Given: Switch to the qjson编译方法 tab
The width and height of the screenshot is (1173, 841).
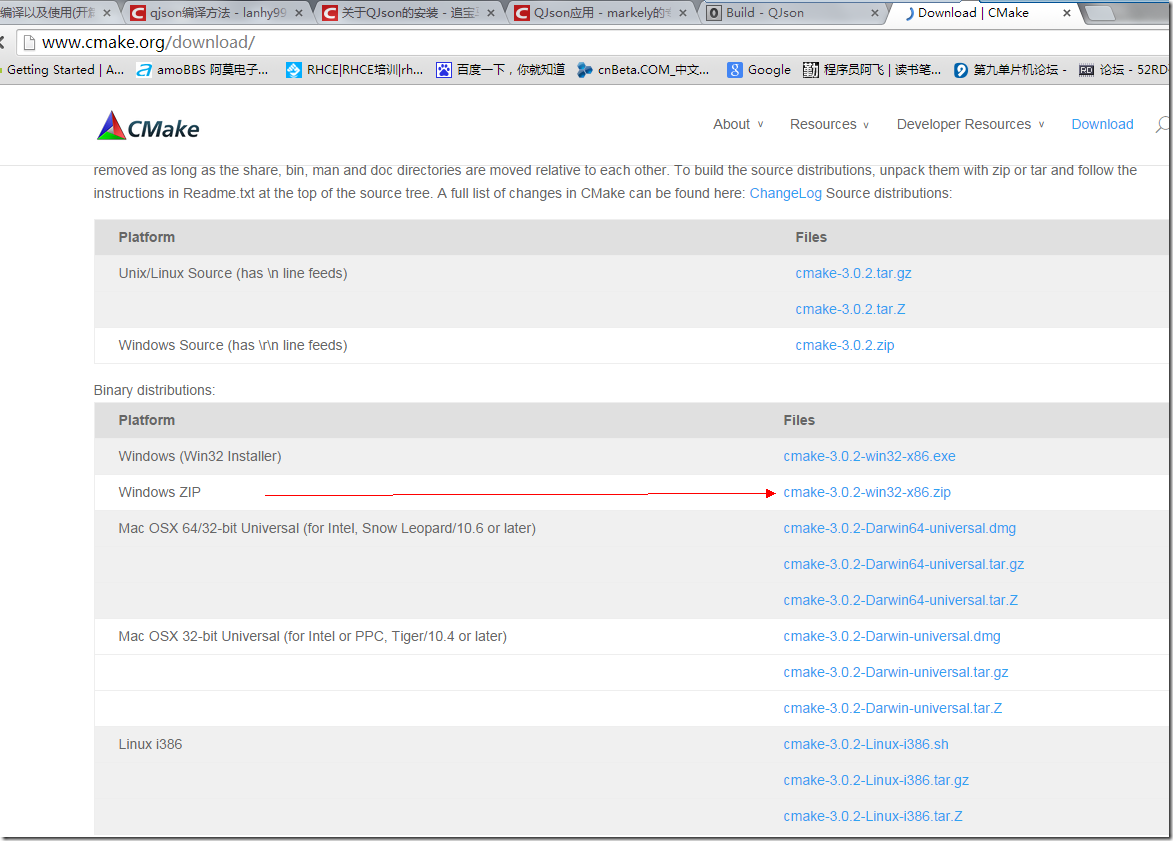Looking at the screenshot, I should [218, 13].
